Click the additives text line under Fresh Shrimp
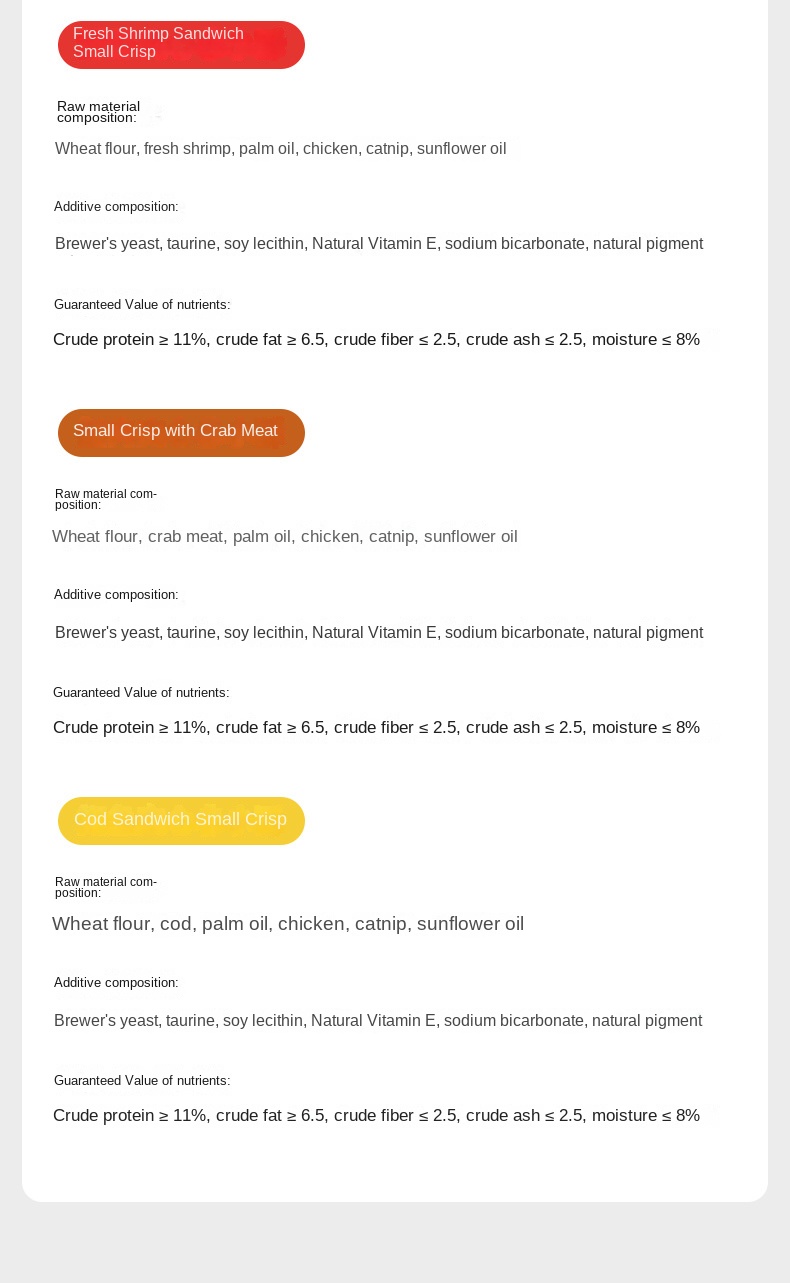Screen dimensions: 790x1283 379,244
